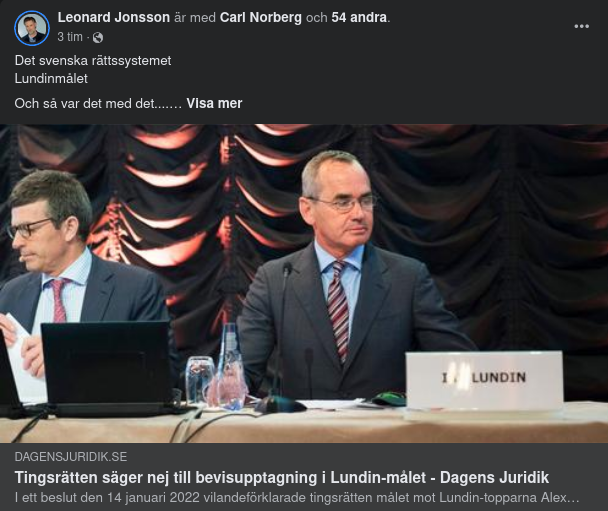Open Leonard Jonsson's profile name link
608x511 pixels.
[114, 17]
